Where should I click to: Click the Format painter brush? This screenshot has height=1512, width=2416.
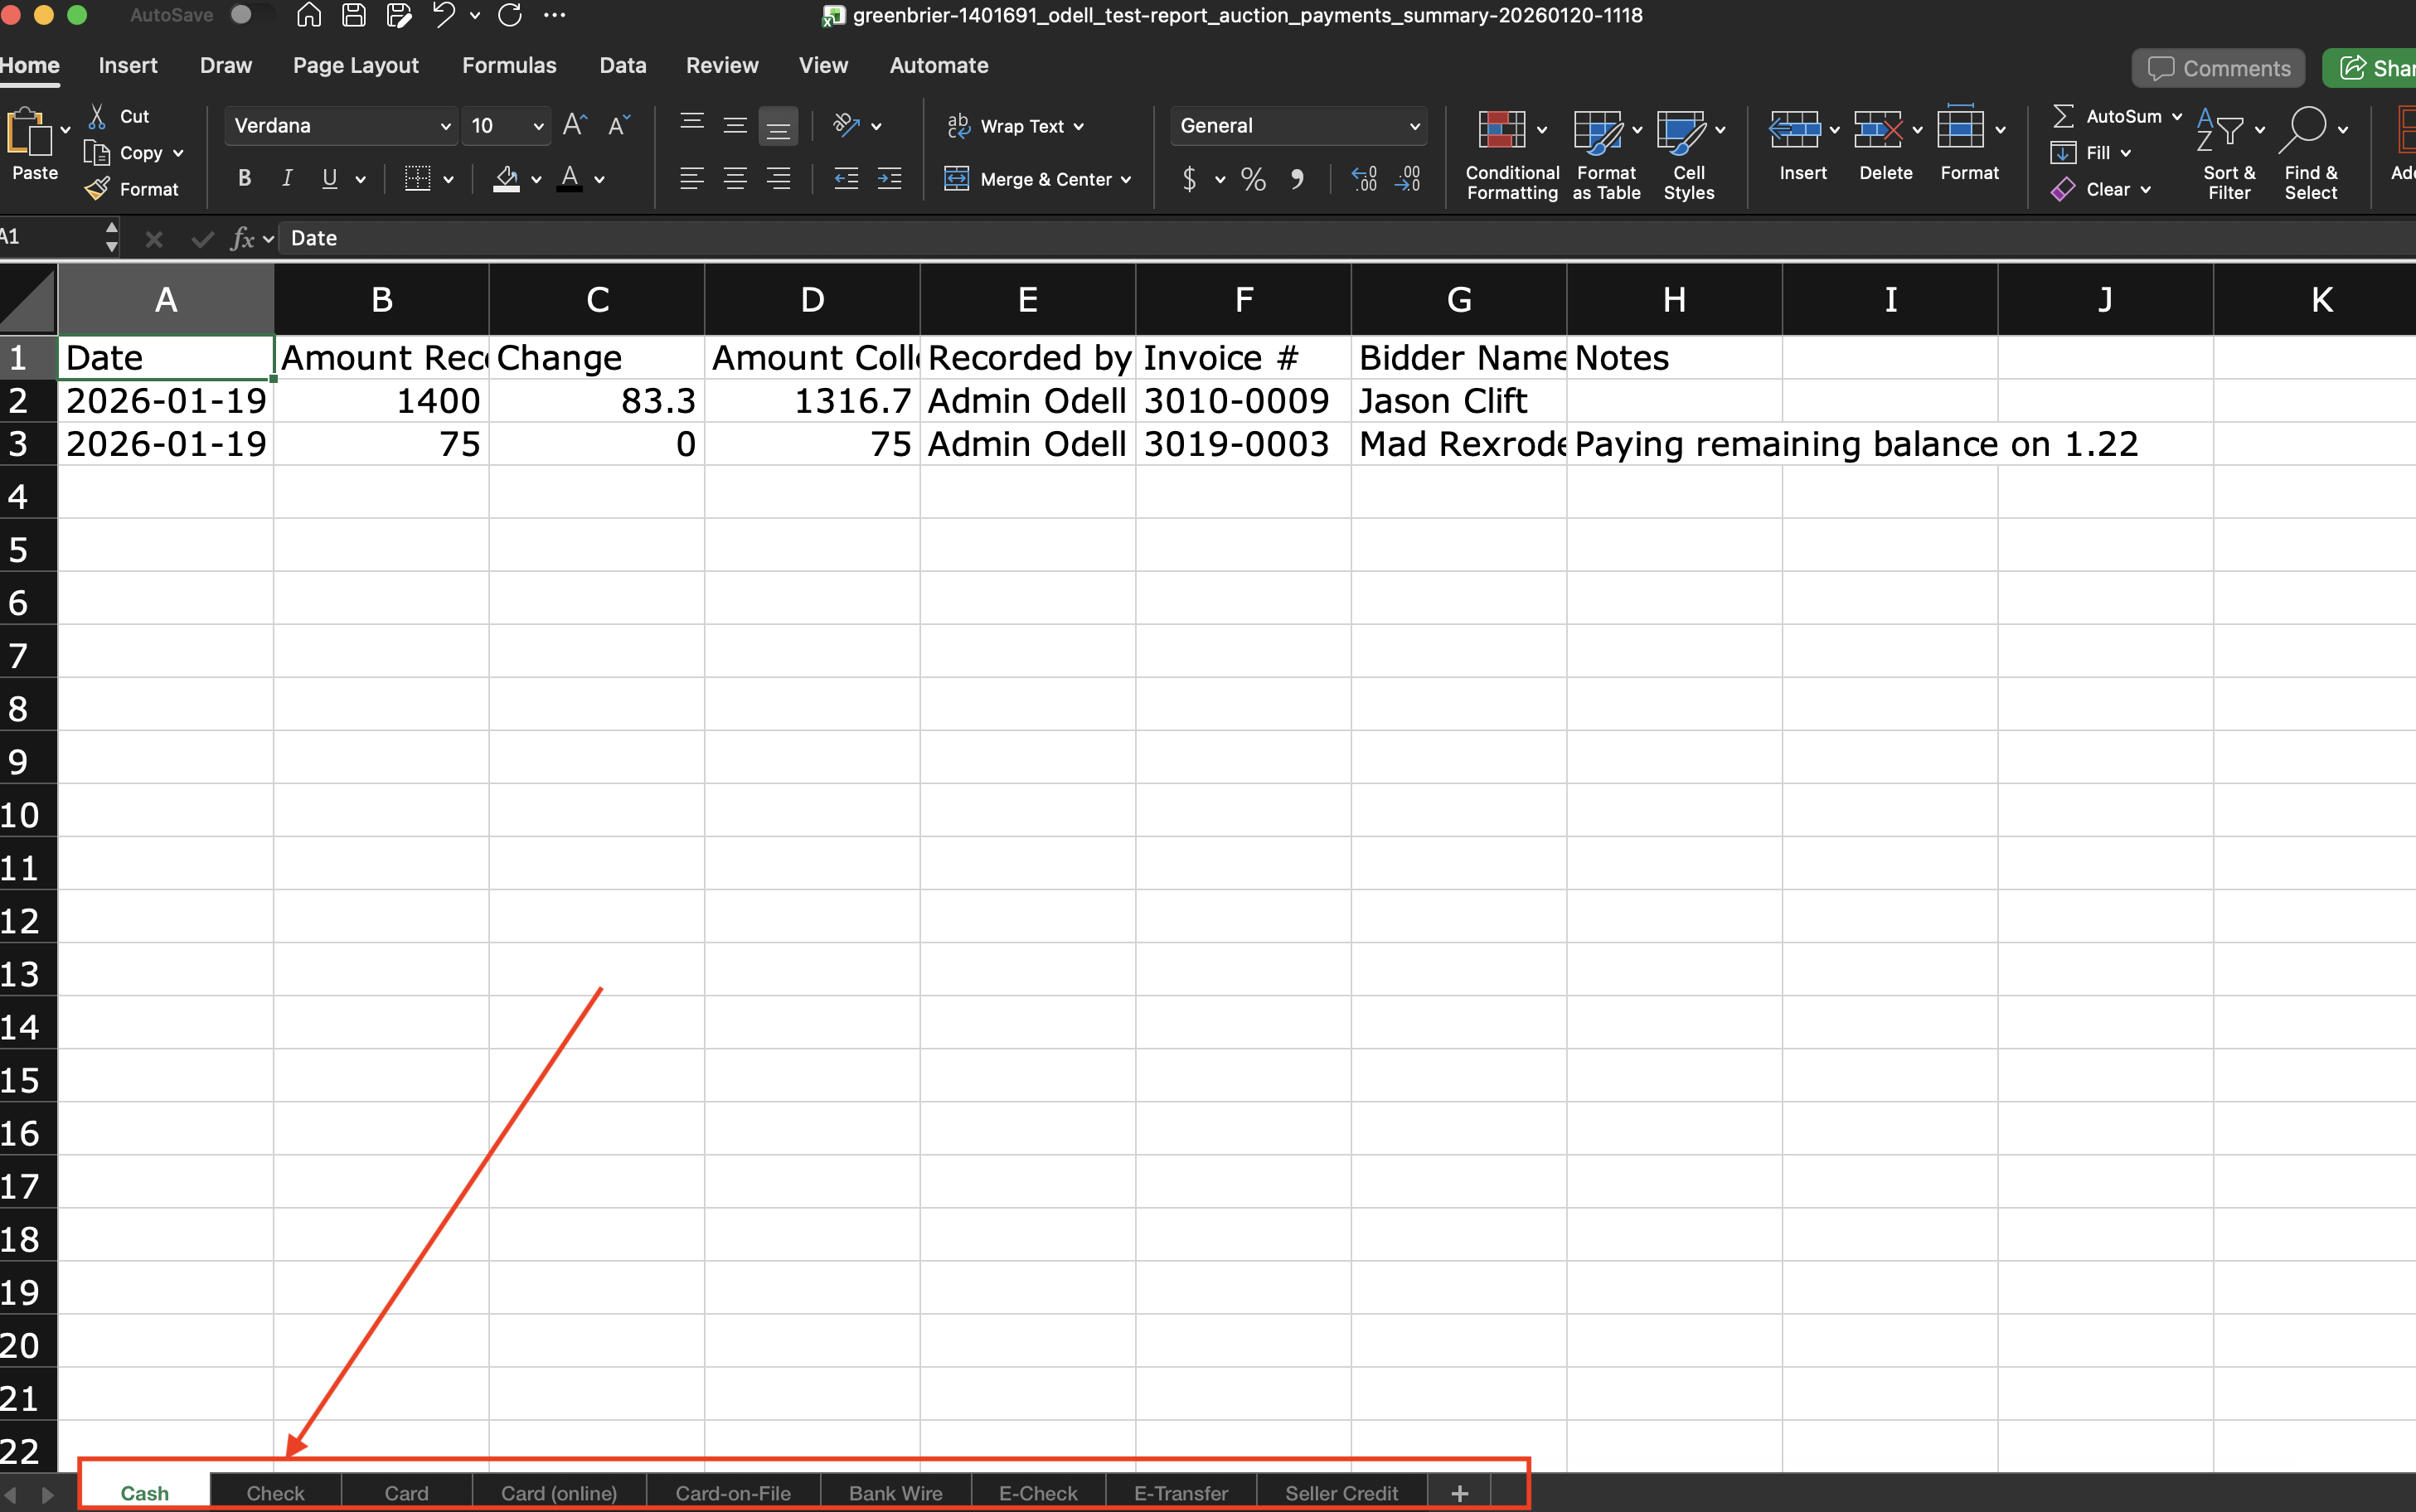97,189
